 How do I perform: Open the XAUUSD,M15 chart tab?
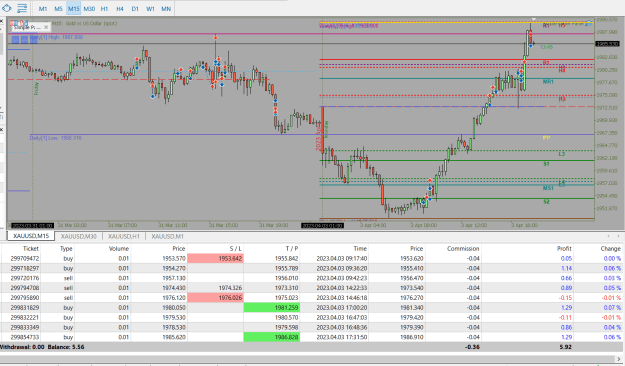click(x=31, y=236)
